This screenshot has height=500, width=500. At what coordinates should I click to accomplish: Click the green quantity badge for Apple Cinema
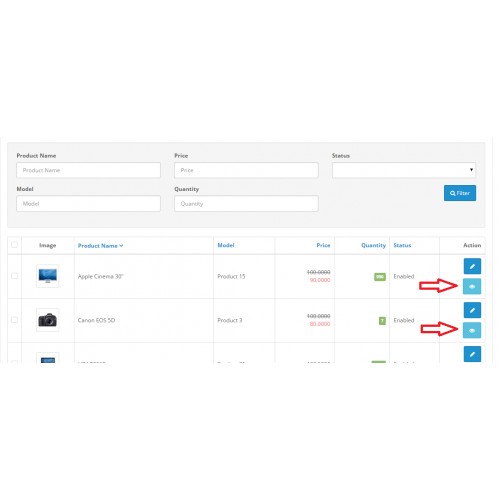pyautogui.click(x=380, y=277)
